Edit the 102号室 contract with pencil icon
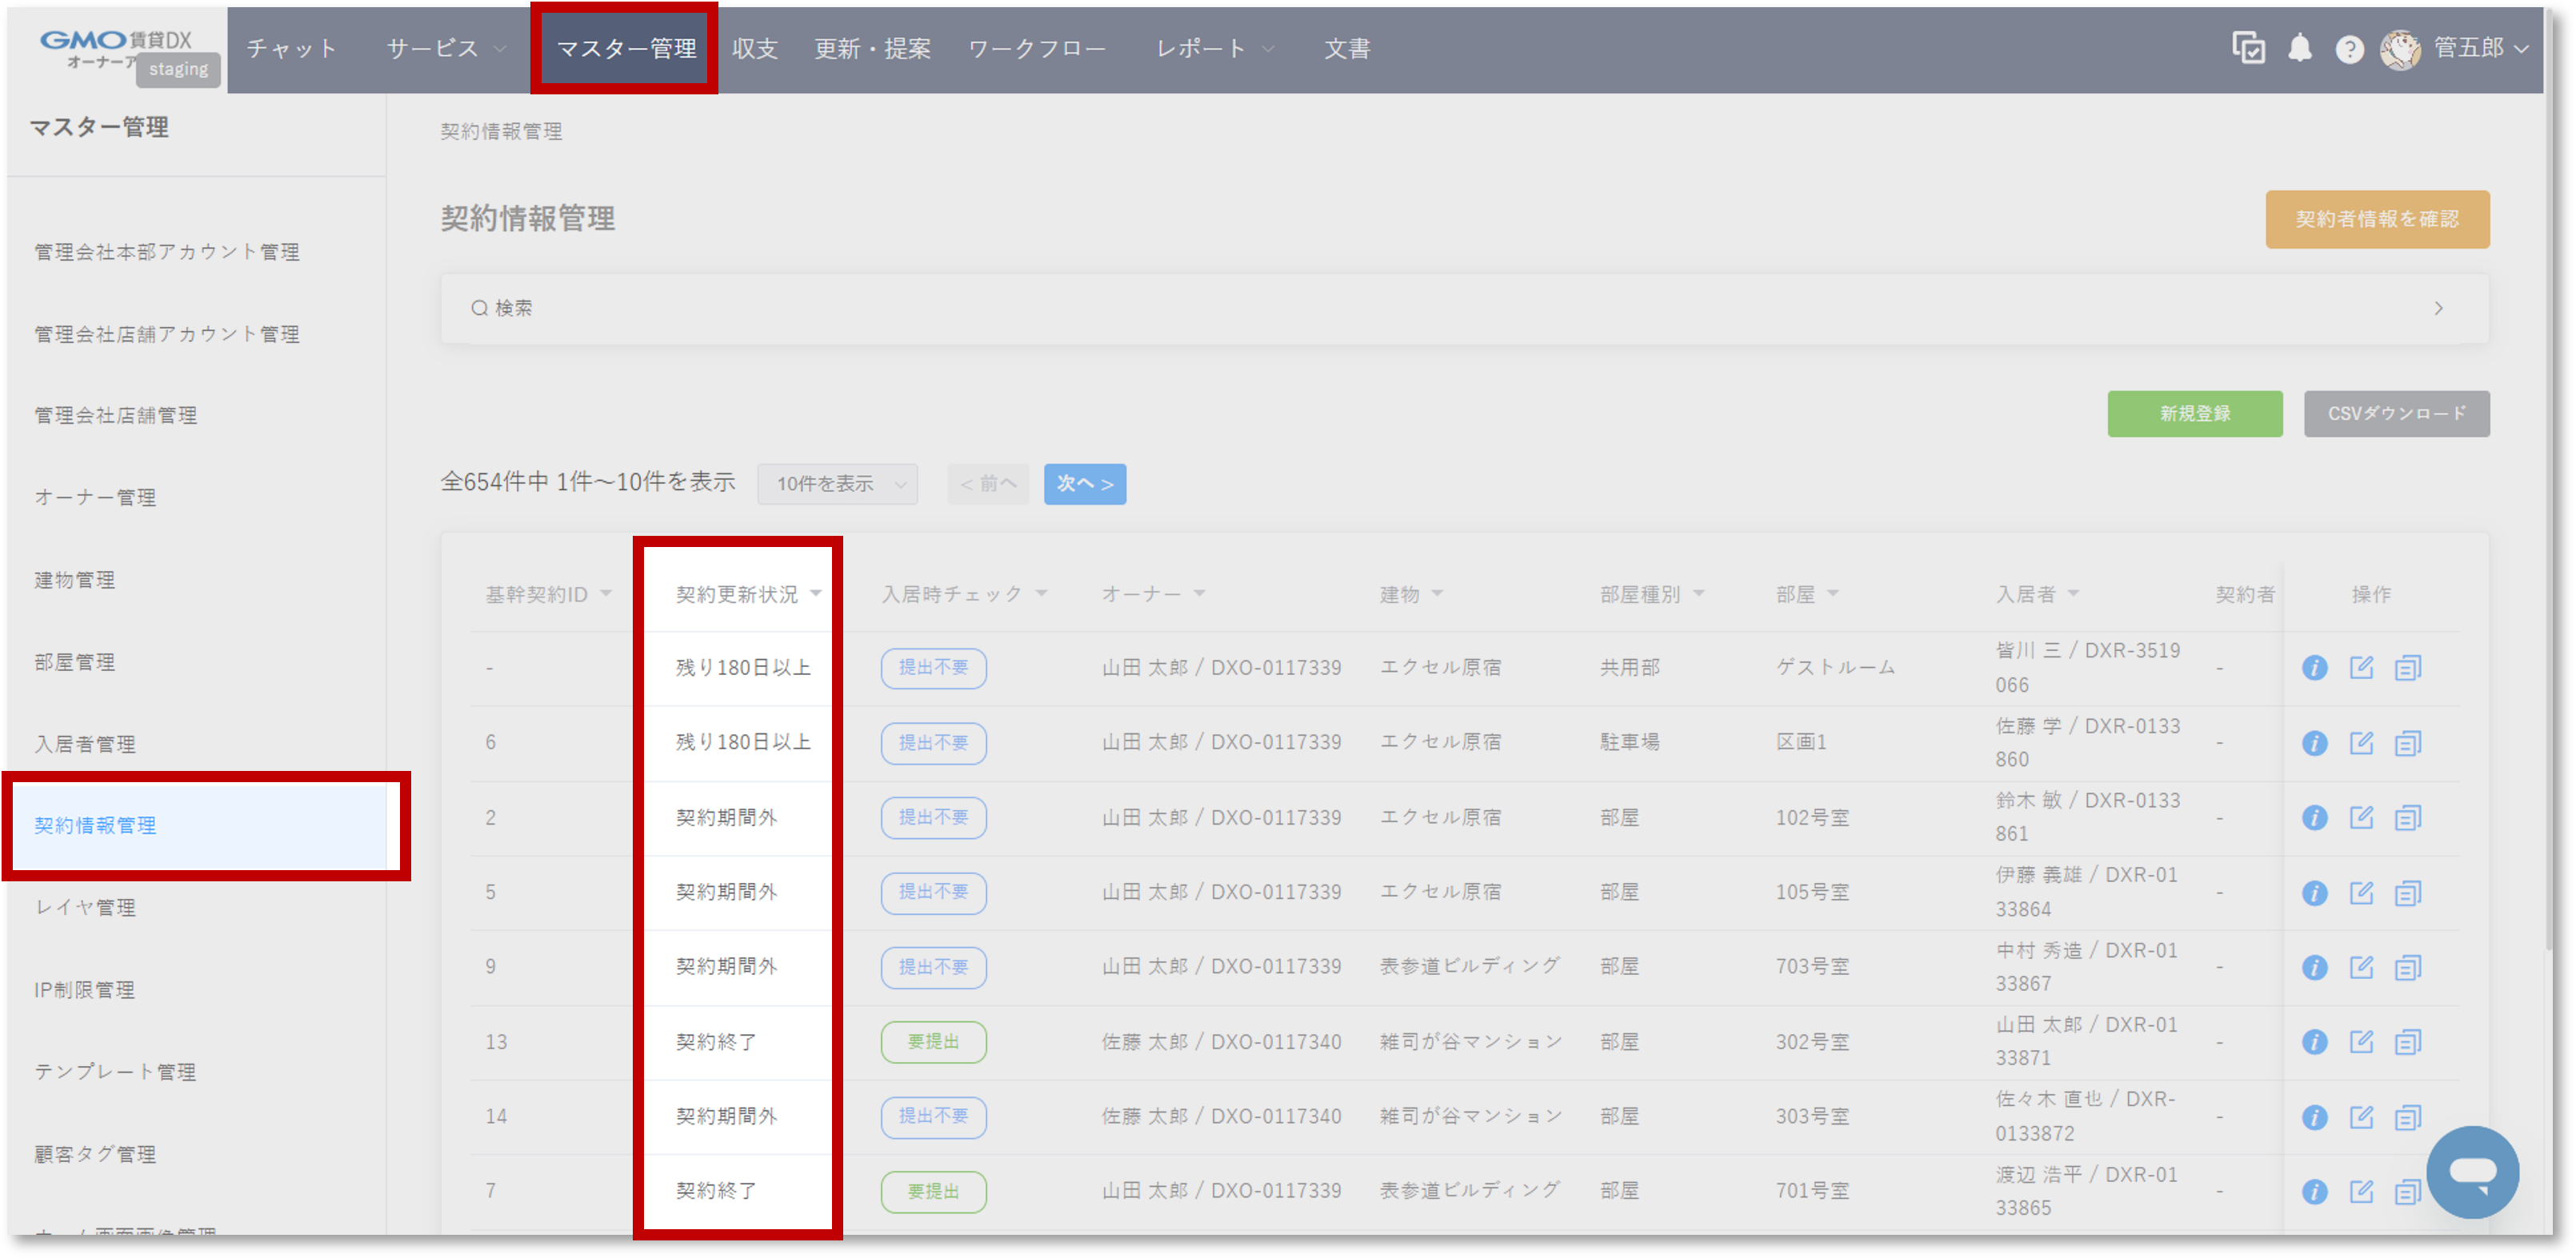Image resolution: width=2576 pixels, height=1258 pixels. [x=2362, y=817]
